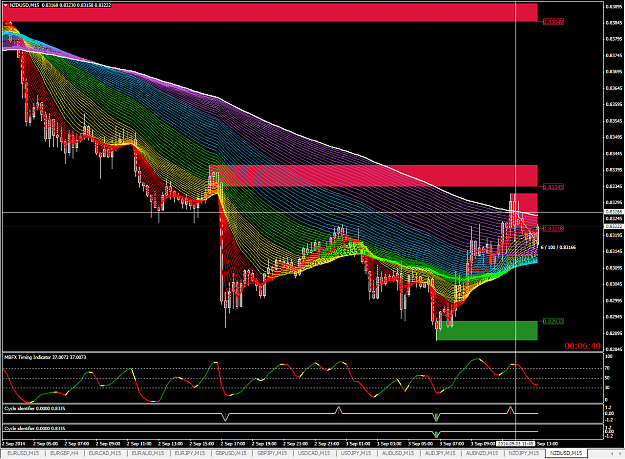This screenshot has width=625, height=459.
Task: Click the '2 Sep 17:00' time axis label
Action: 233,443
